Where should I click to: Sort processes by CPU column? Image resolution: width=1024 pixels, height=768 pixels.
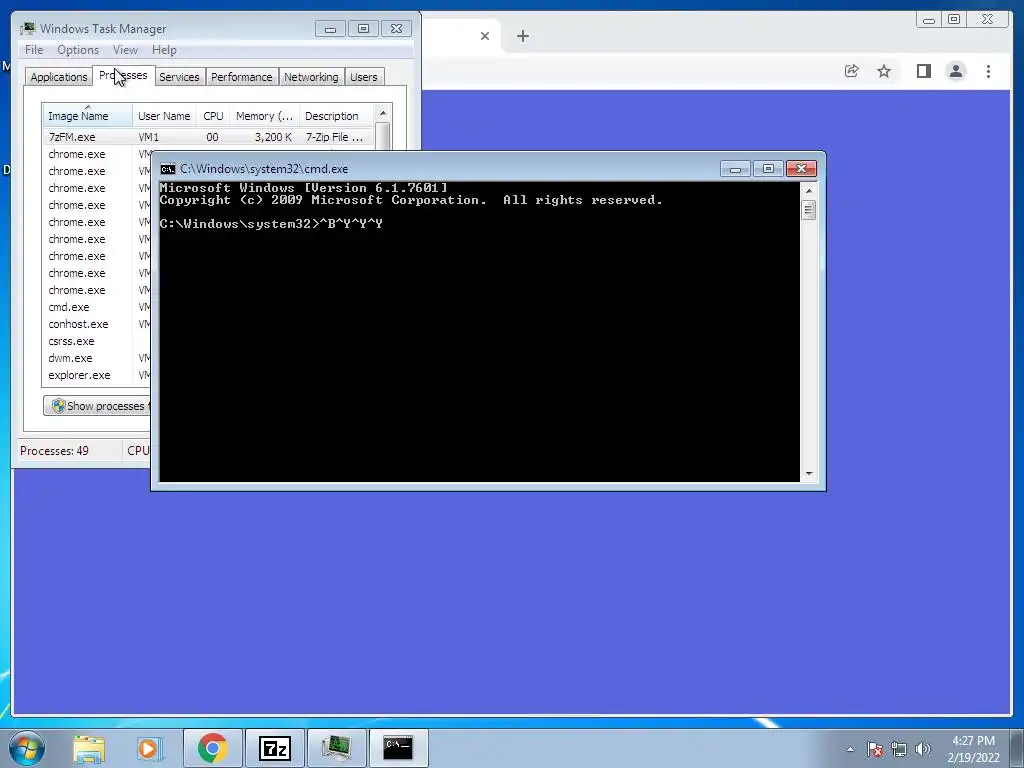coord(213,116)
